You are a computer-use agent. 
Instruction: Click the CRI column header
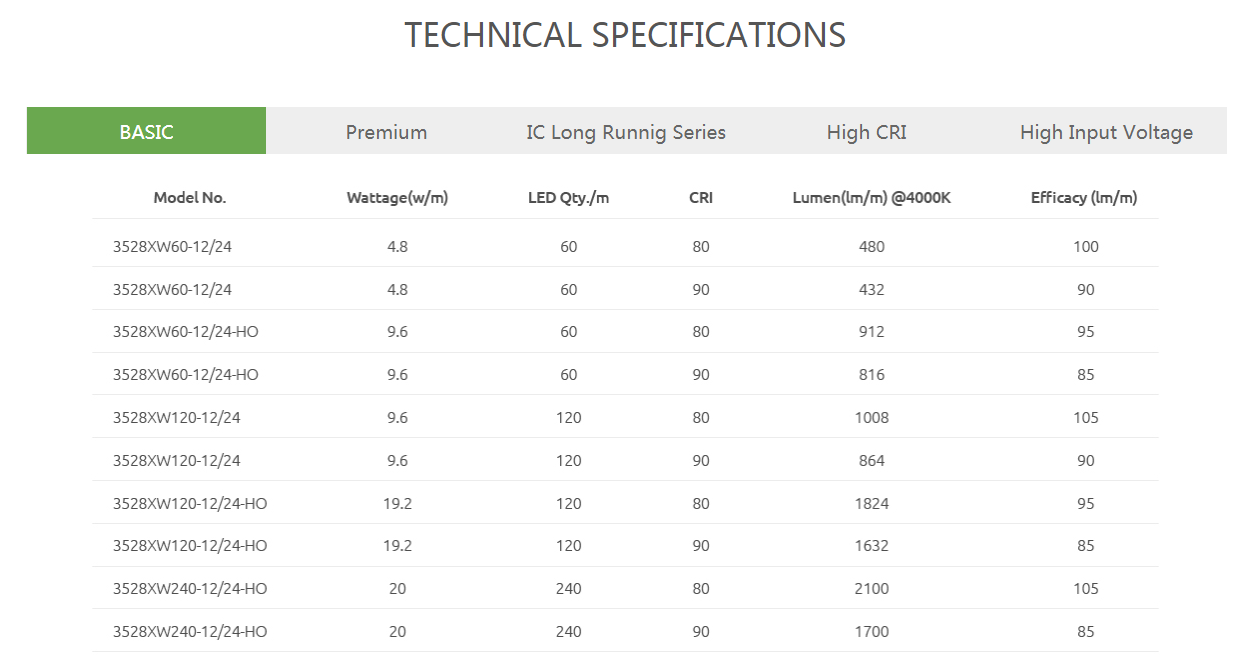[x=701, y=198]
